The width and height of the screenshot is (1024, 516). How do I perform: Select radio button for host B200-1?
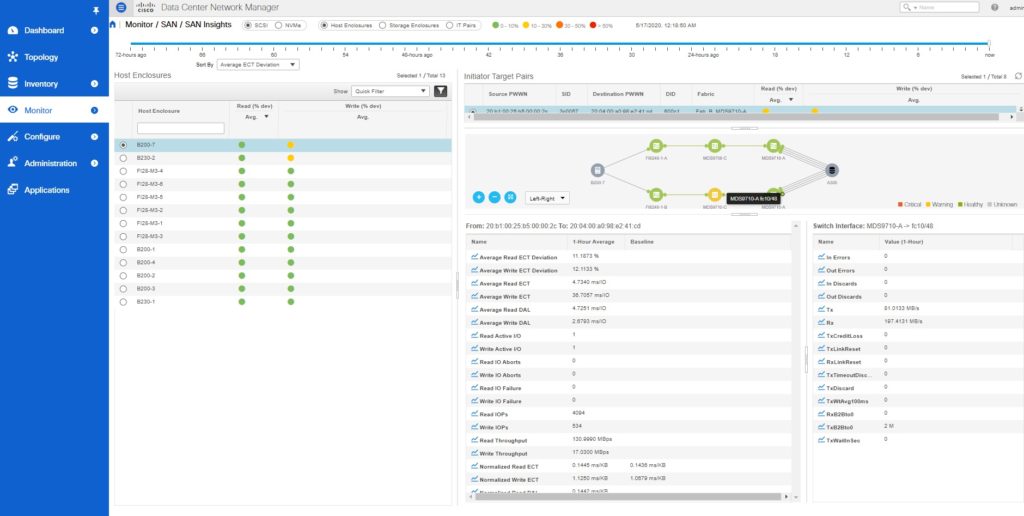(123, 250)
